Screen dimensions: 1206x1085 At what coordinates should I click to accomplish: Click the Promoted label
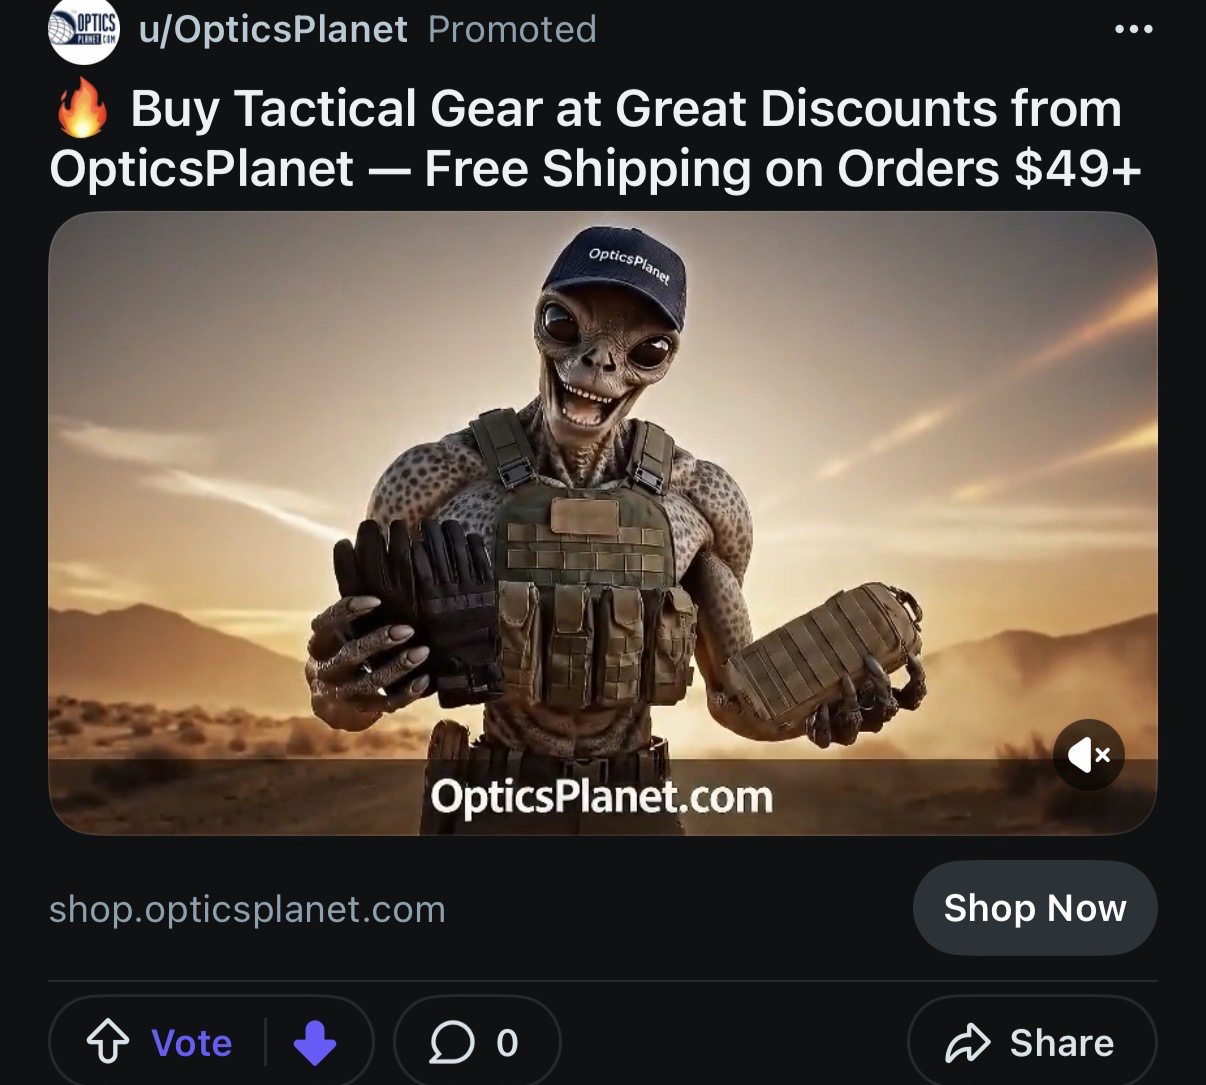click(512, 29)
